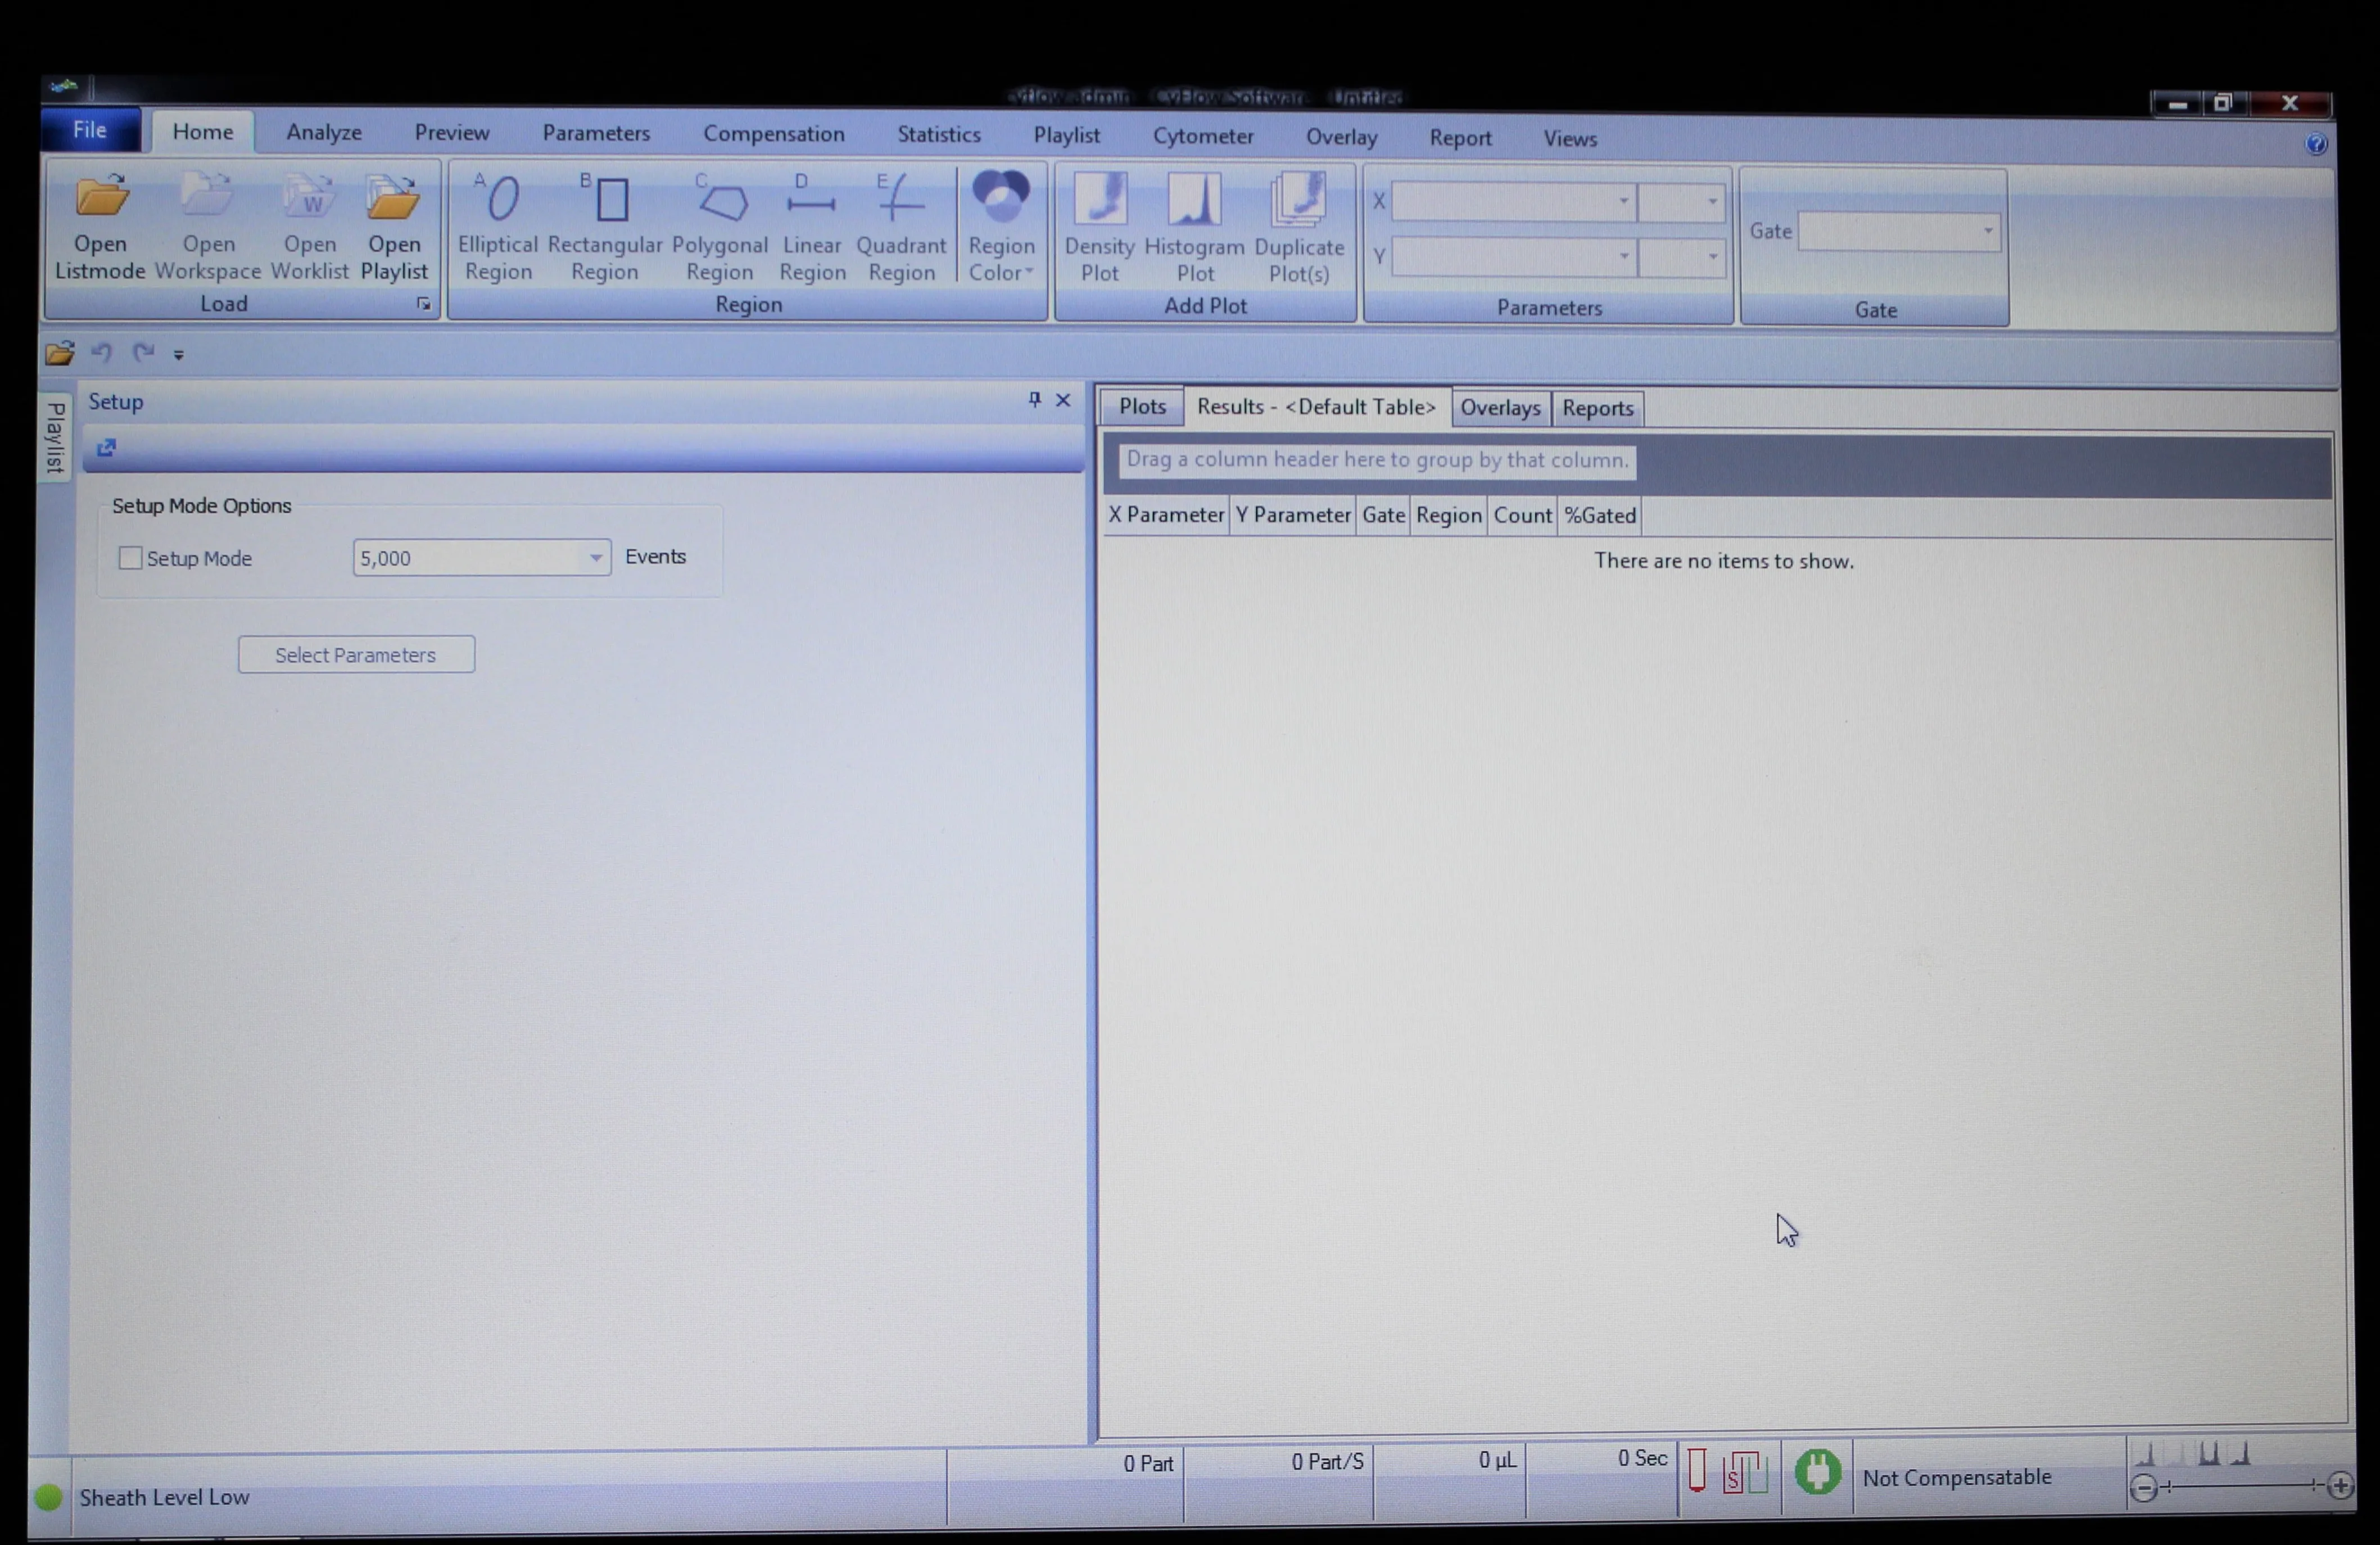This screenshot has width=2380, height=1545.
Task: Open the Region Color dropdown
Action: click(x=1001, y=228)
